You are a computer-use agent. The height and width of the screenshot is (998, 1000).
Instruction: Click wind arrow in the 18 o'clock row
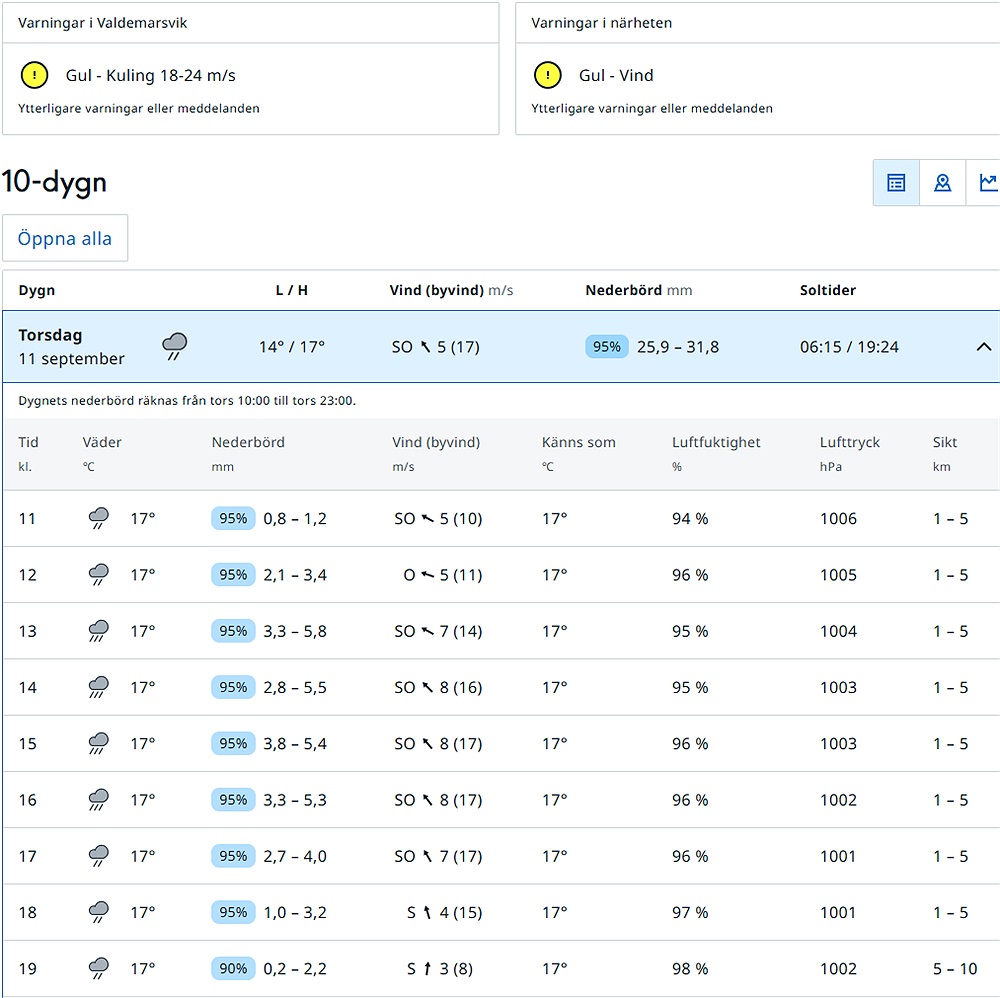click(x=427, y=913)
